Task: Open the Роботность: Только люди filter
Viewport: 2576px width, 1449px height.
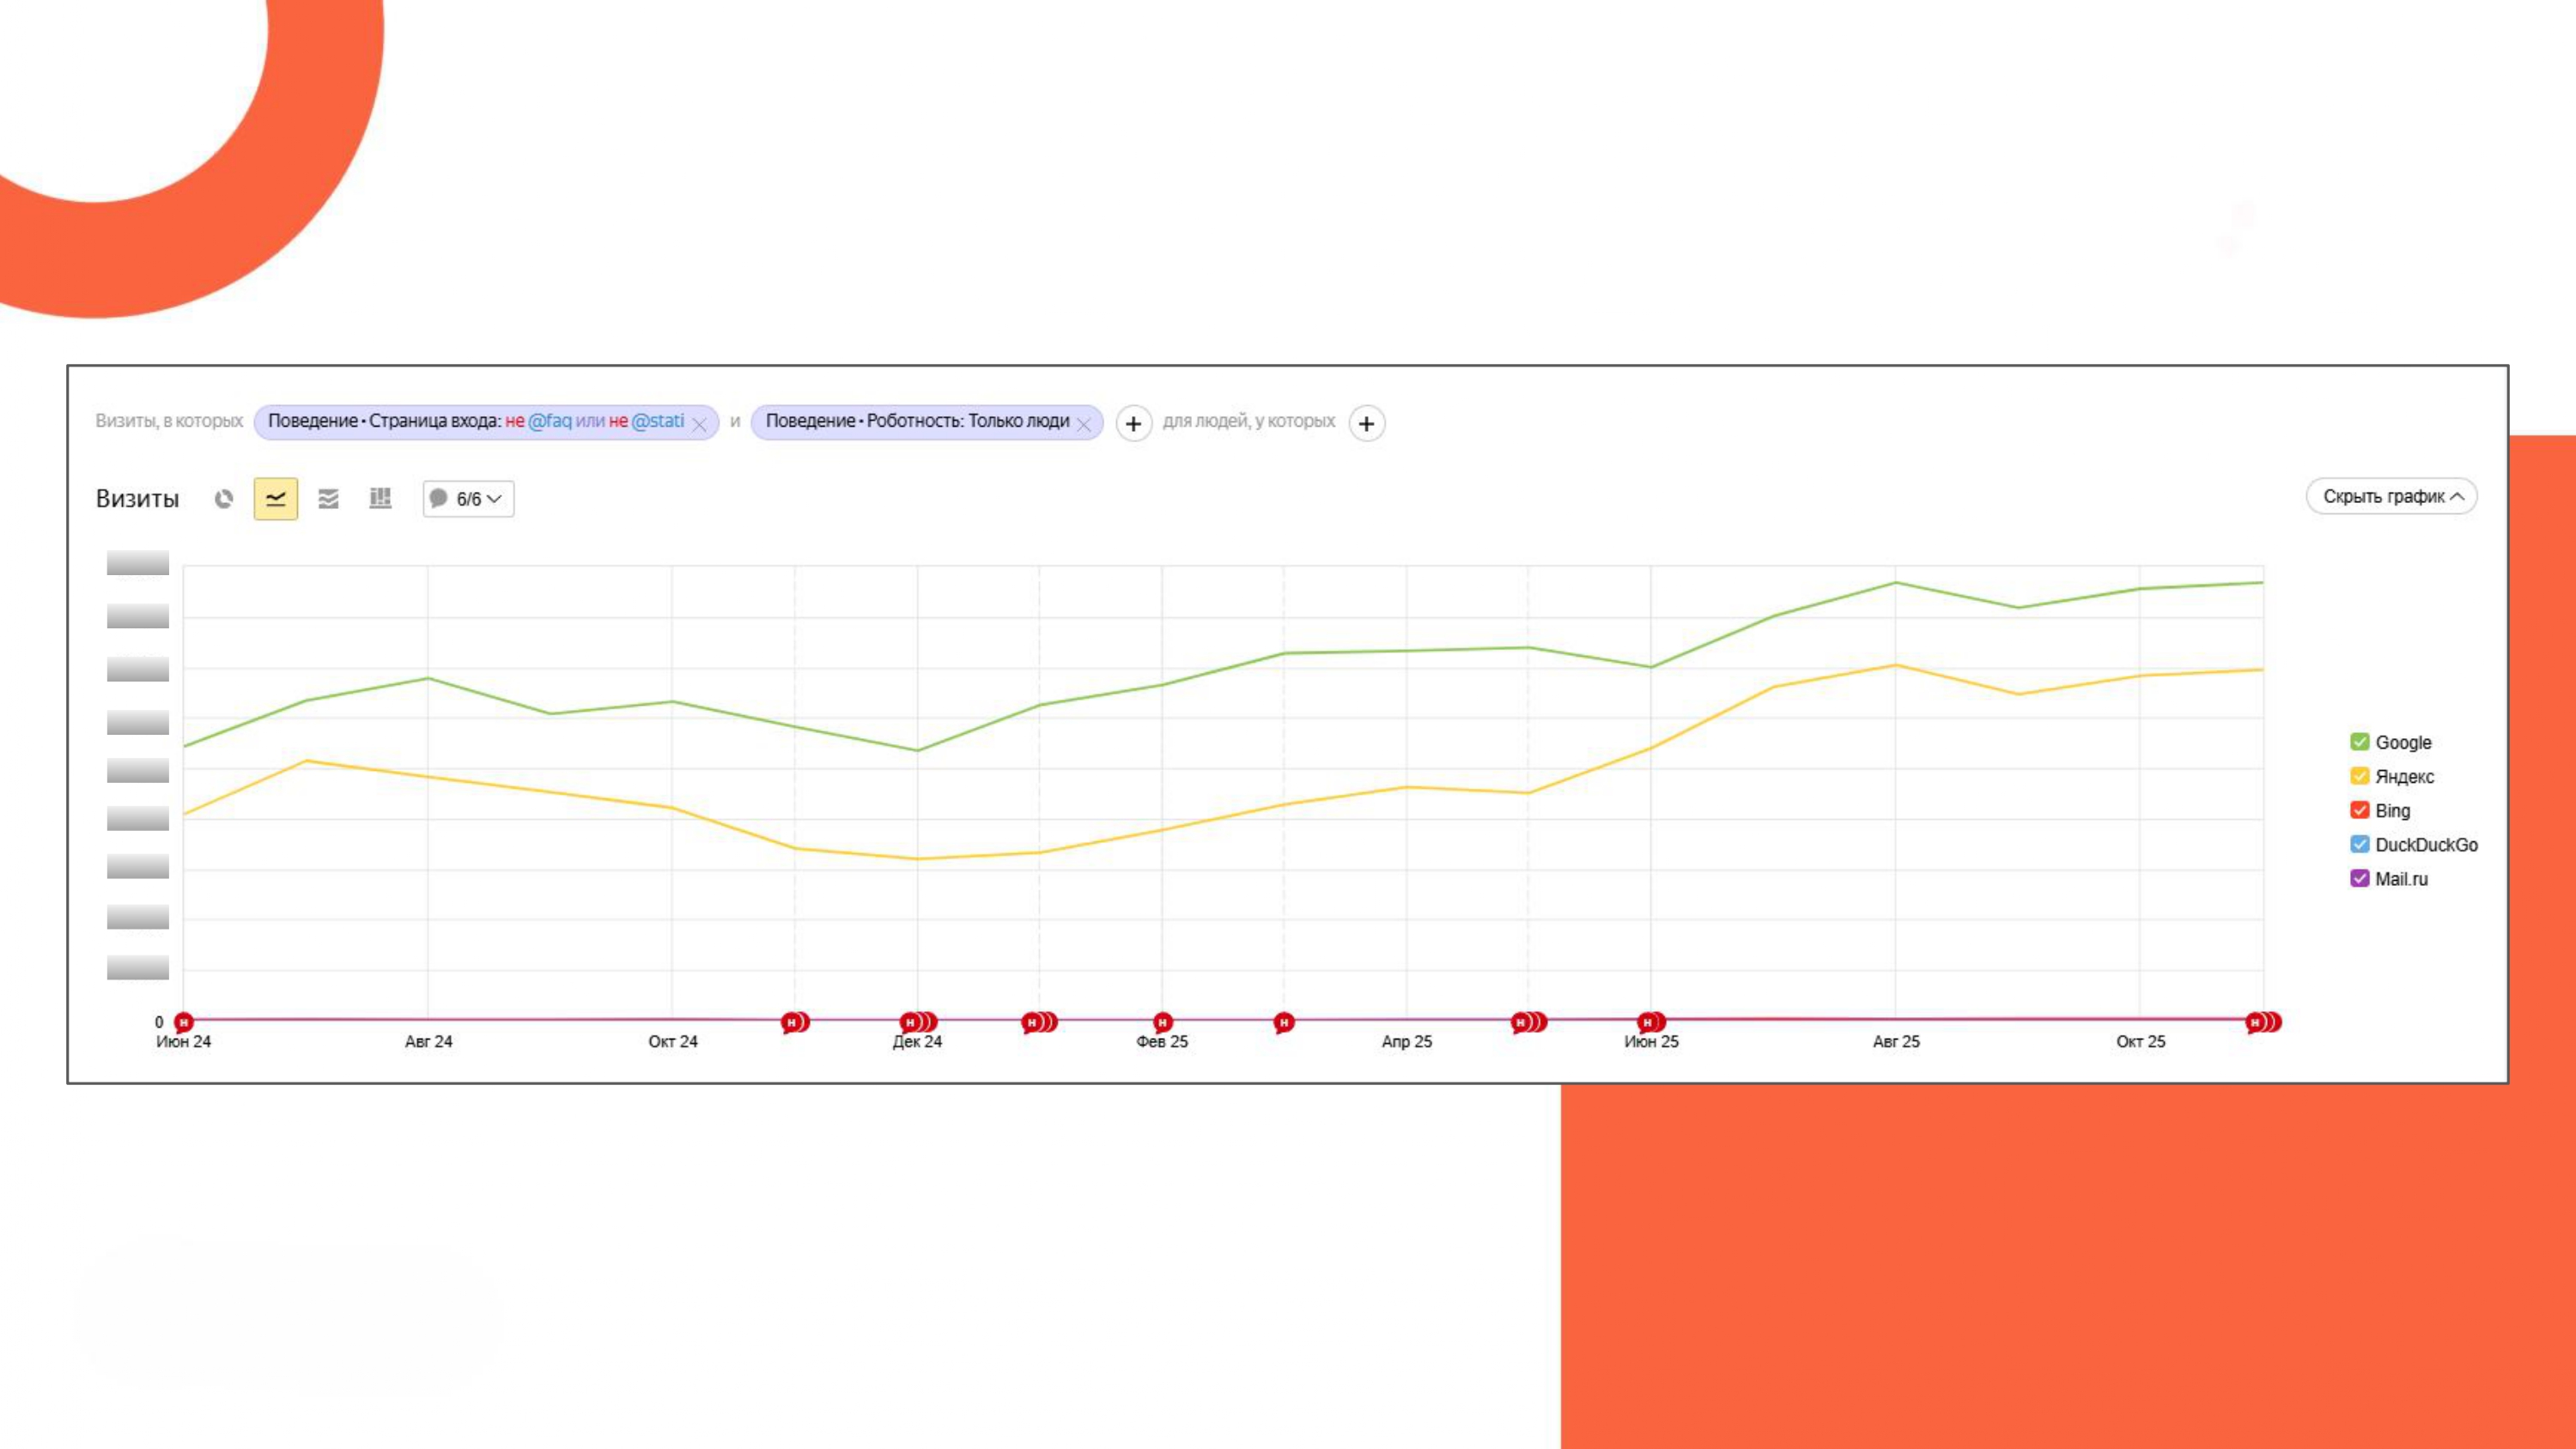Action: pos(916,421)
